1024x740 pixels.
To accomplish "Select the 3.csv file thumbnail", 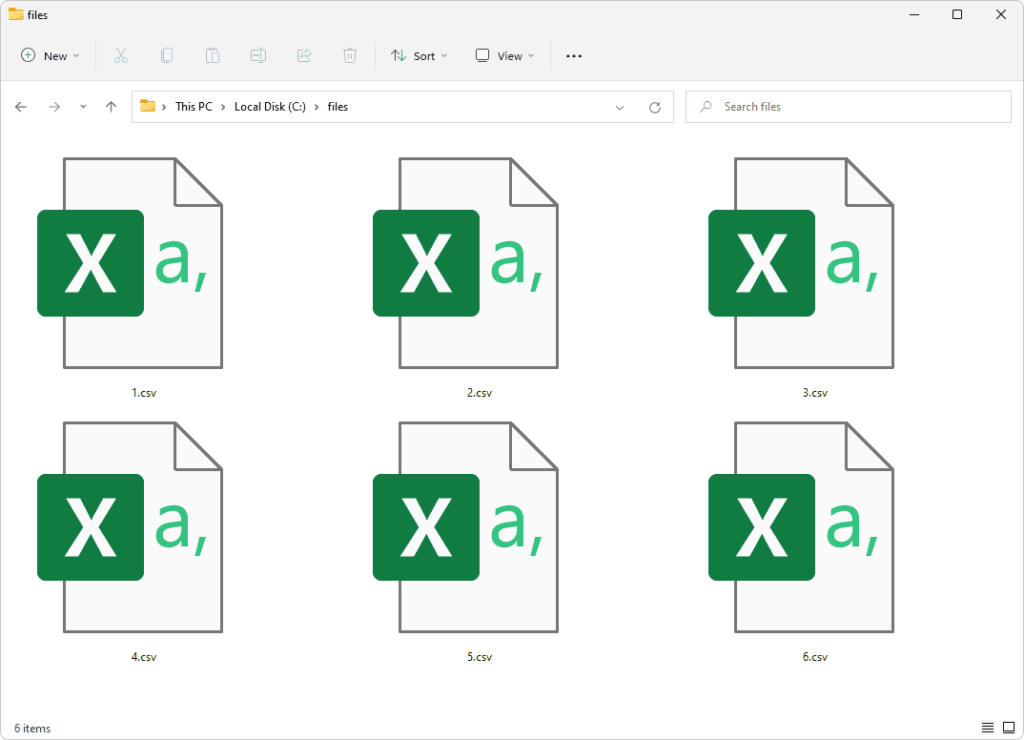I will point(815,263).
